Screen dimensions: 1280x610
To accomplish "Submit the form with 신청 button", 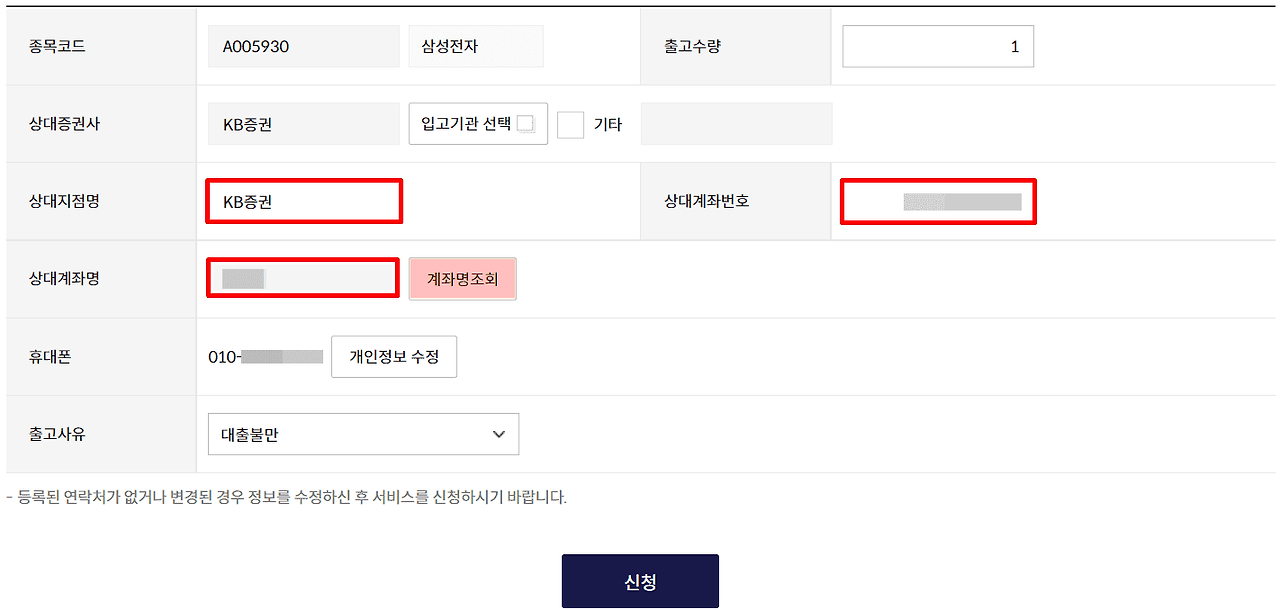I will point(640,581).
